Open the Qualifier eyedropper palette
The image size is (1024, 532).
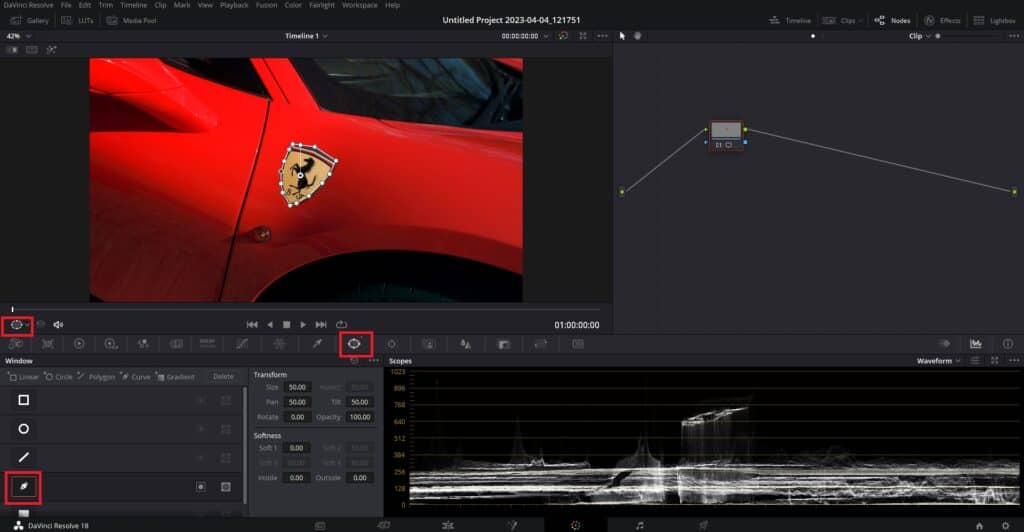pos(317,343)
